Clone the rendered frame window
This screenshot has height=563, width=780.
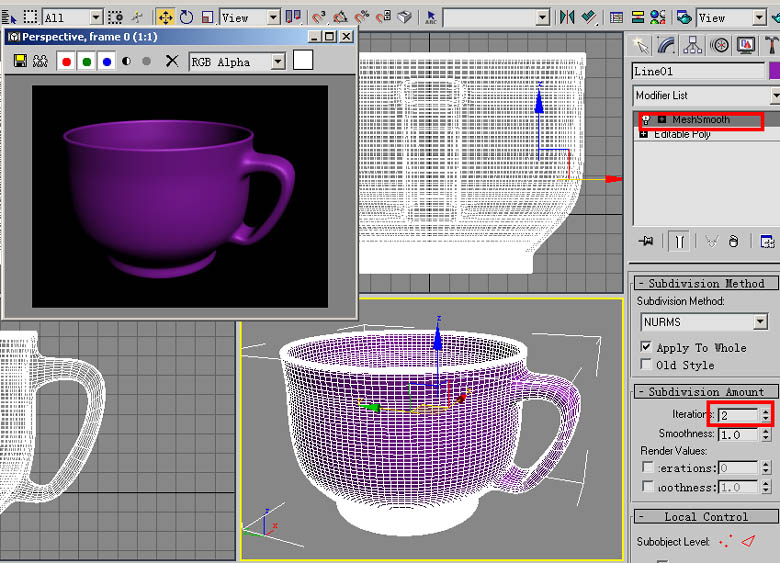41,61
